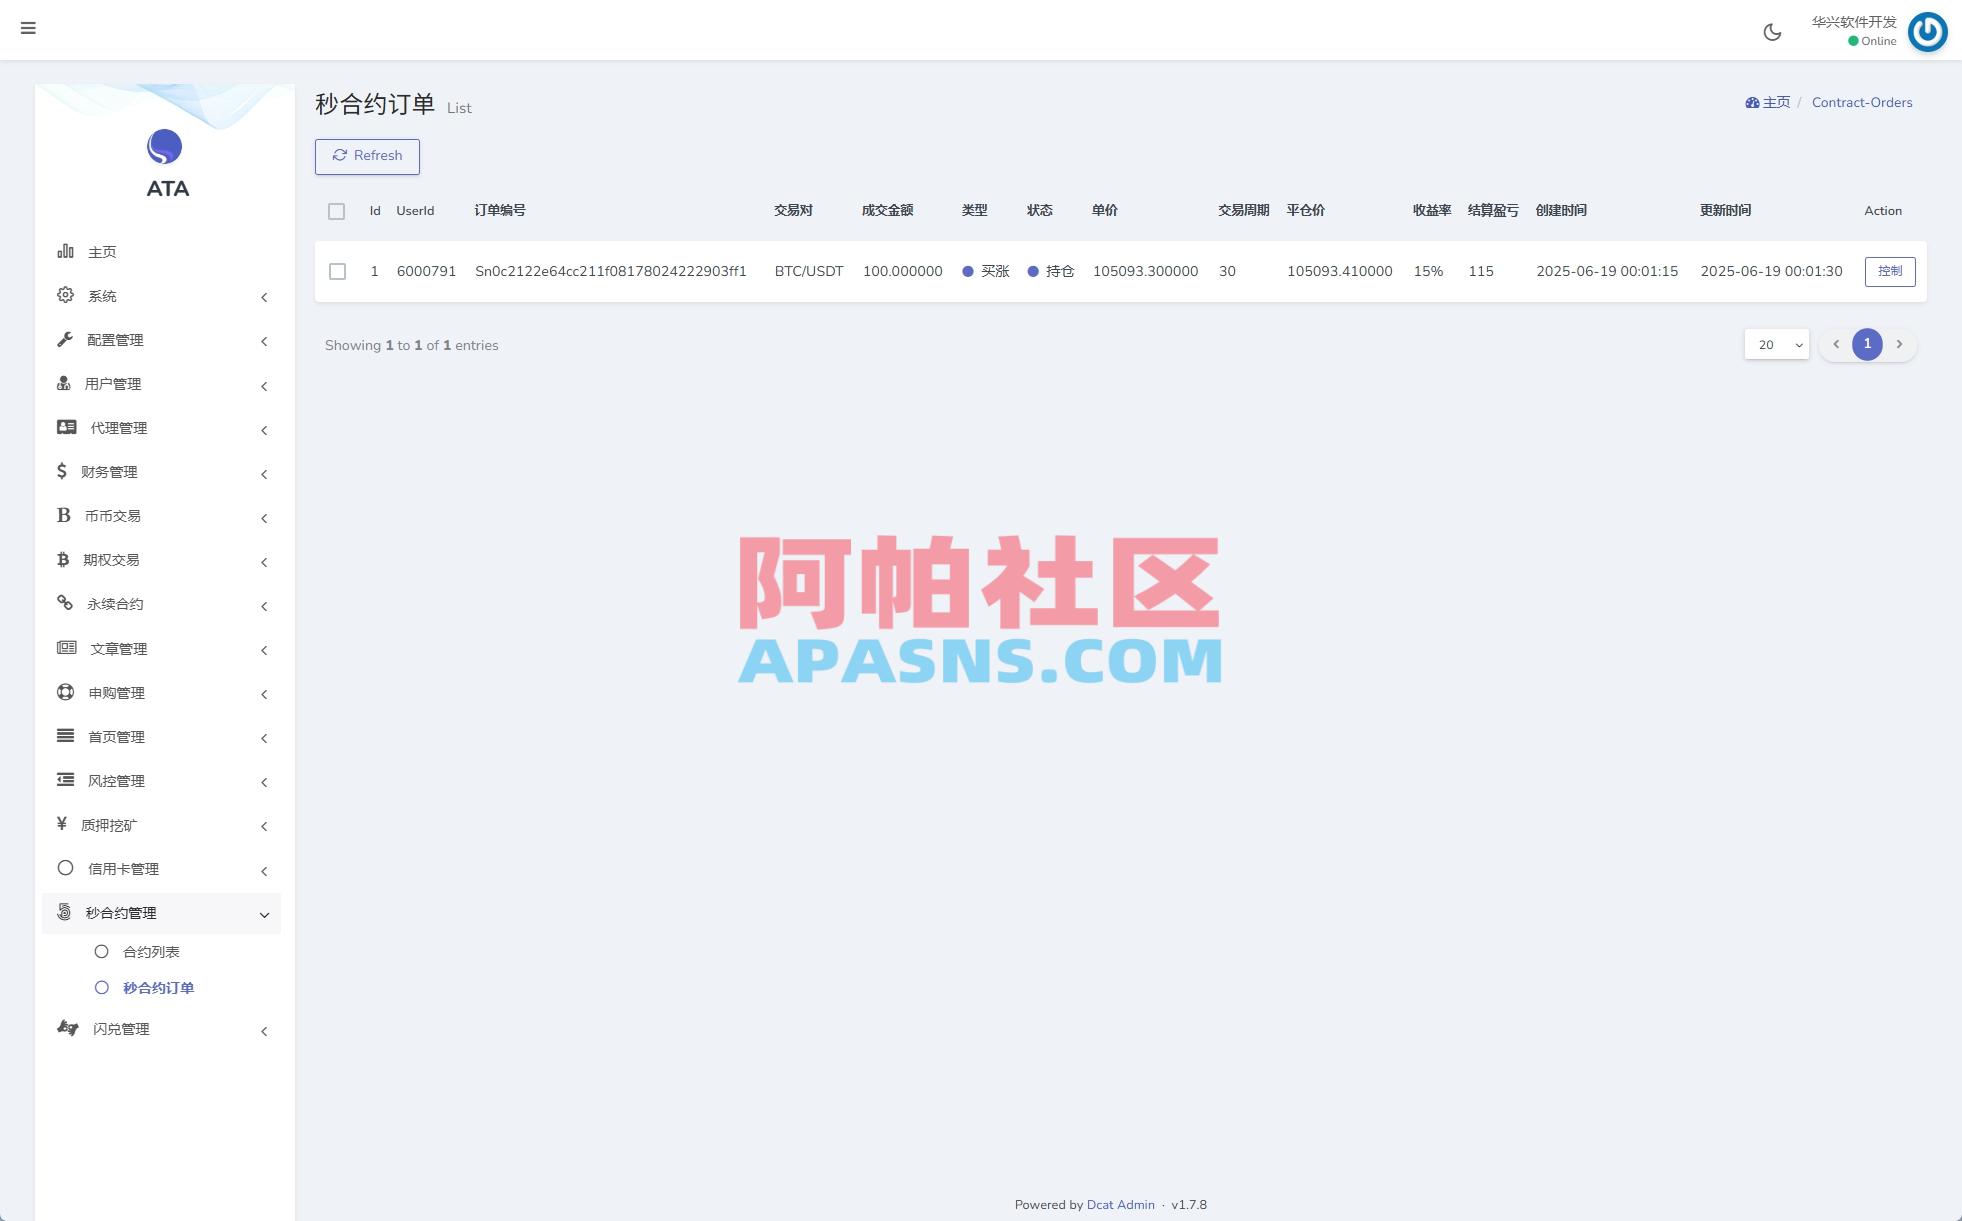Expand the 用户管理 menu chevron
The height and width of the screenshot is (1221, 1962).
coord(264,386)
